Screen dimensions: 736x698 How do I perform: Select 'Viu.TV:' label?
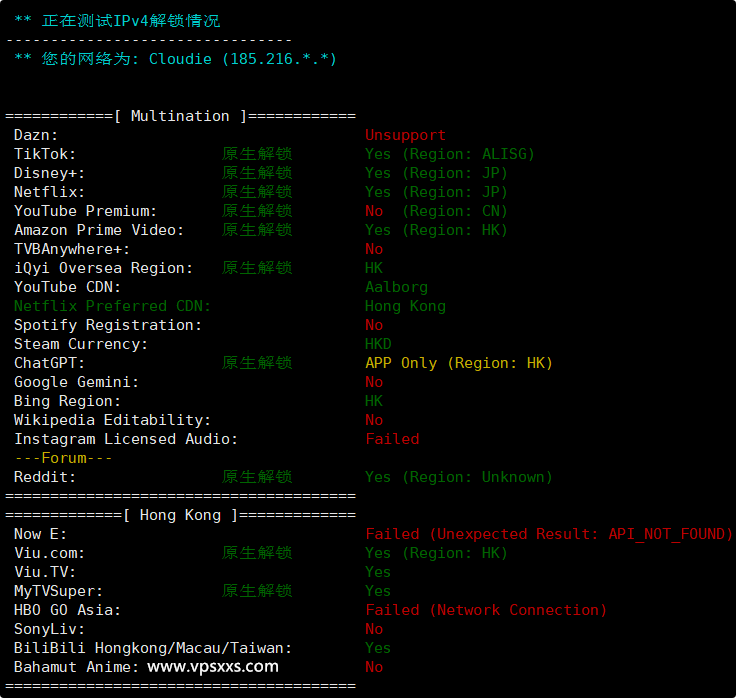(45, 572)
